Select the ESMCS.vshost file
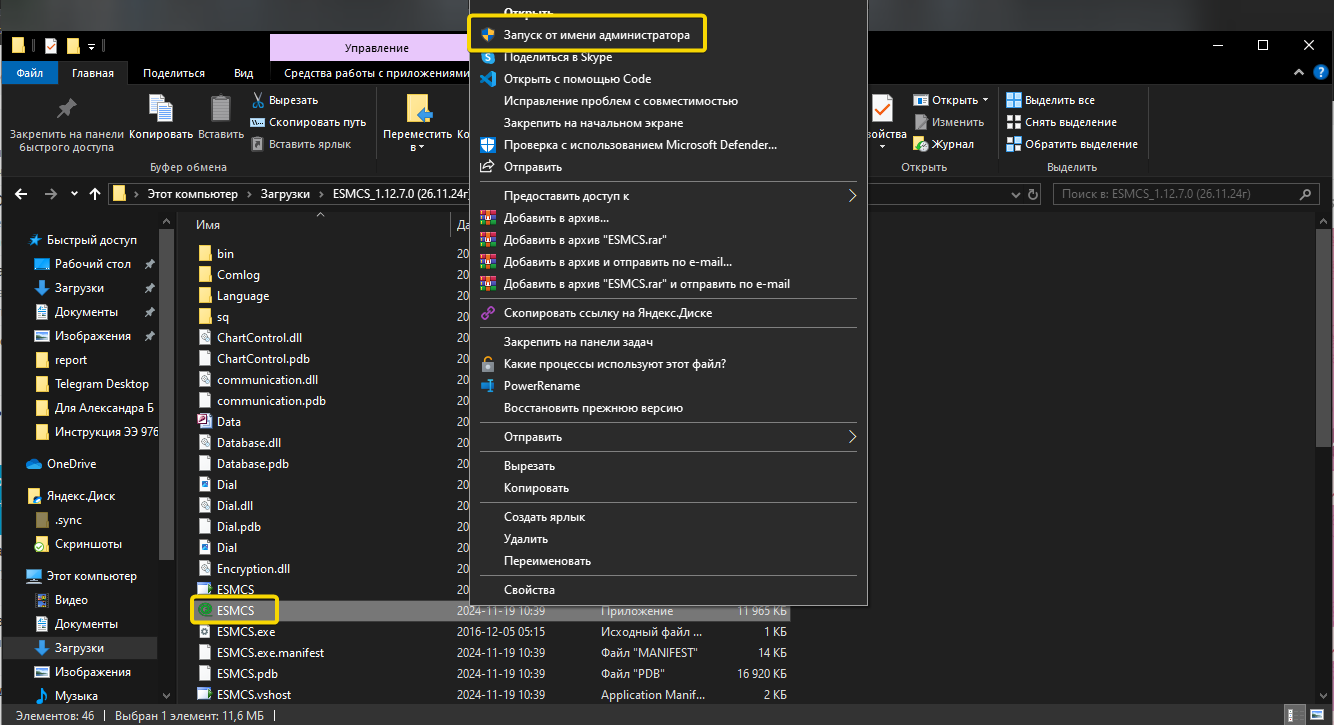The width and height of the screenshot is (1334, 725). pyautogui.click(x=254, y=695)
